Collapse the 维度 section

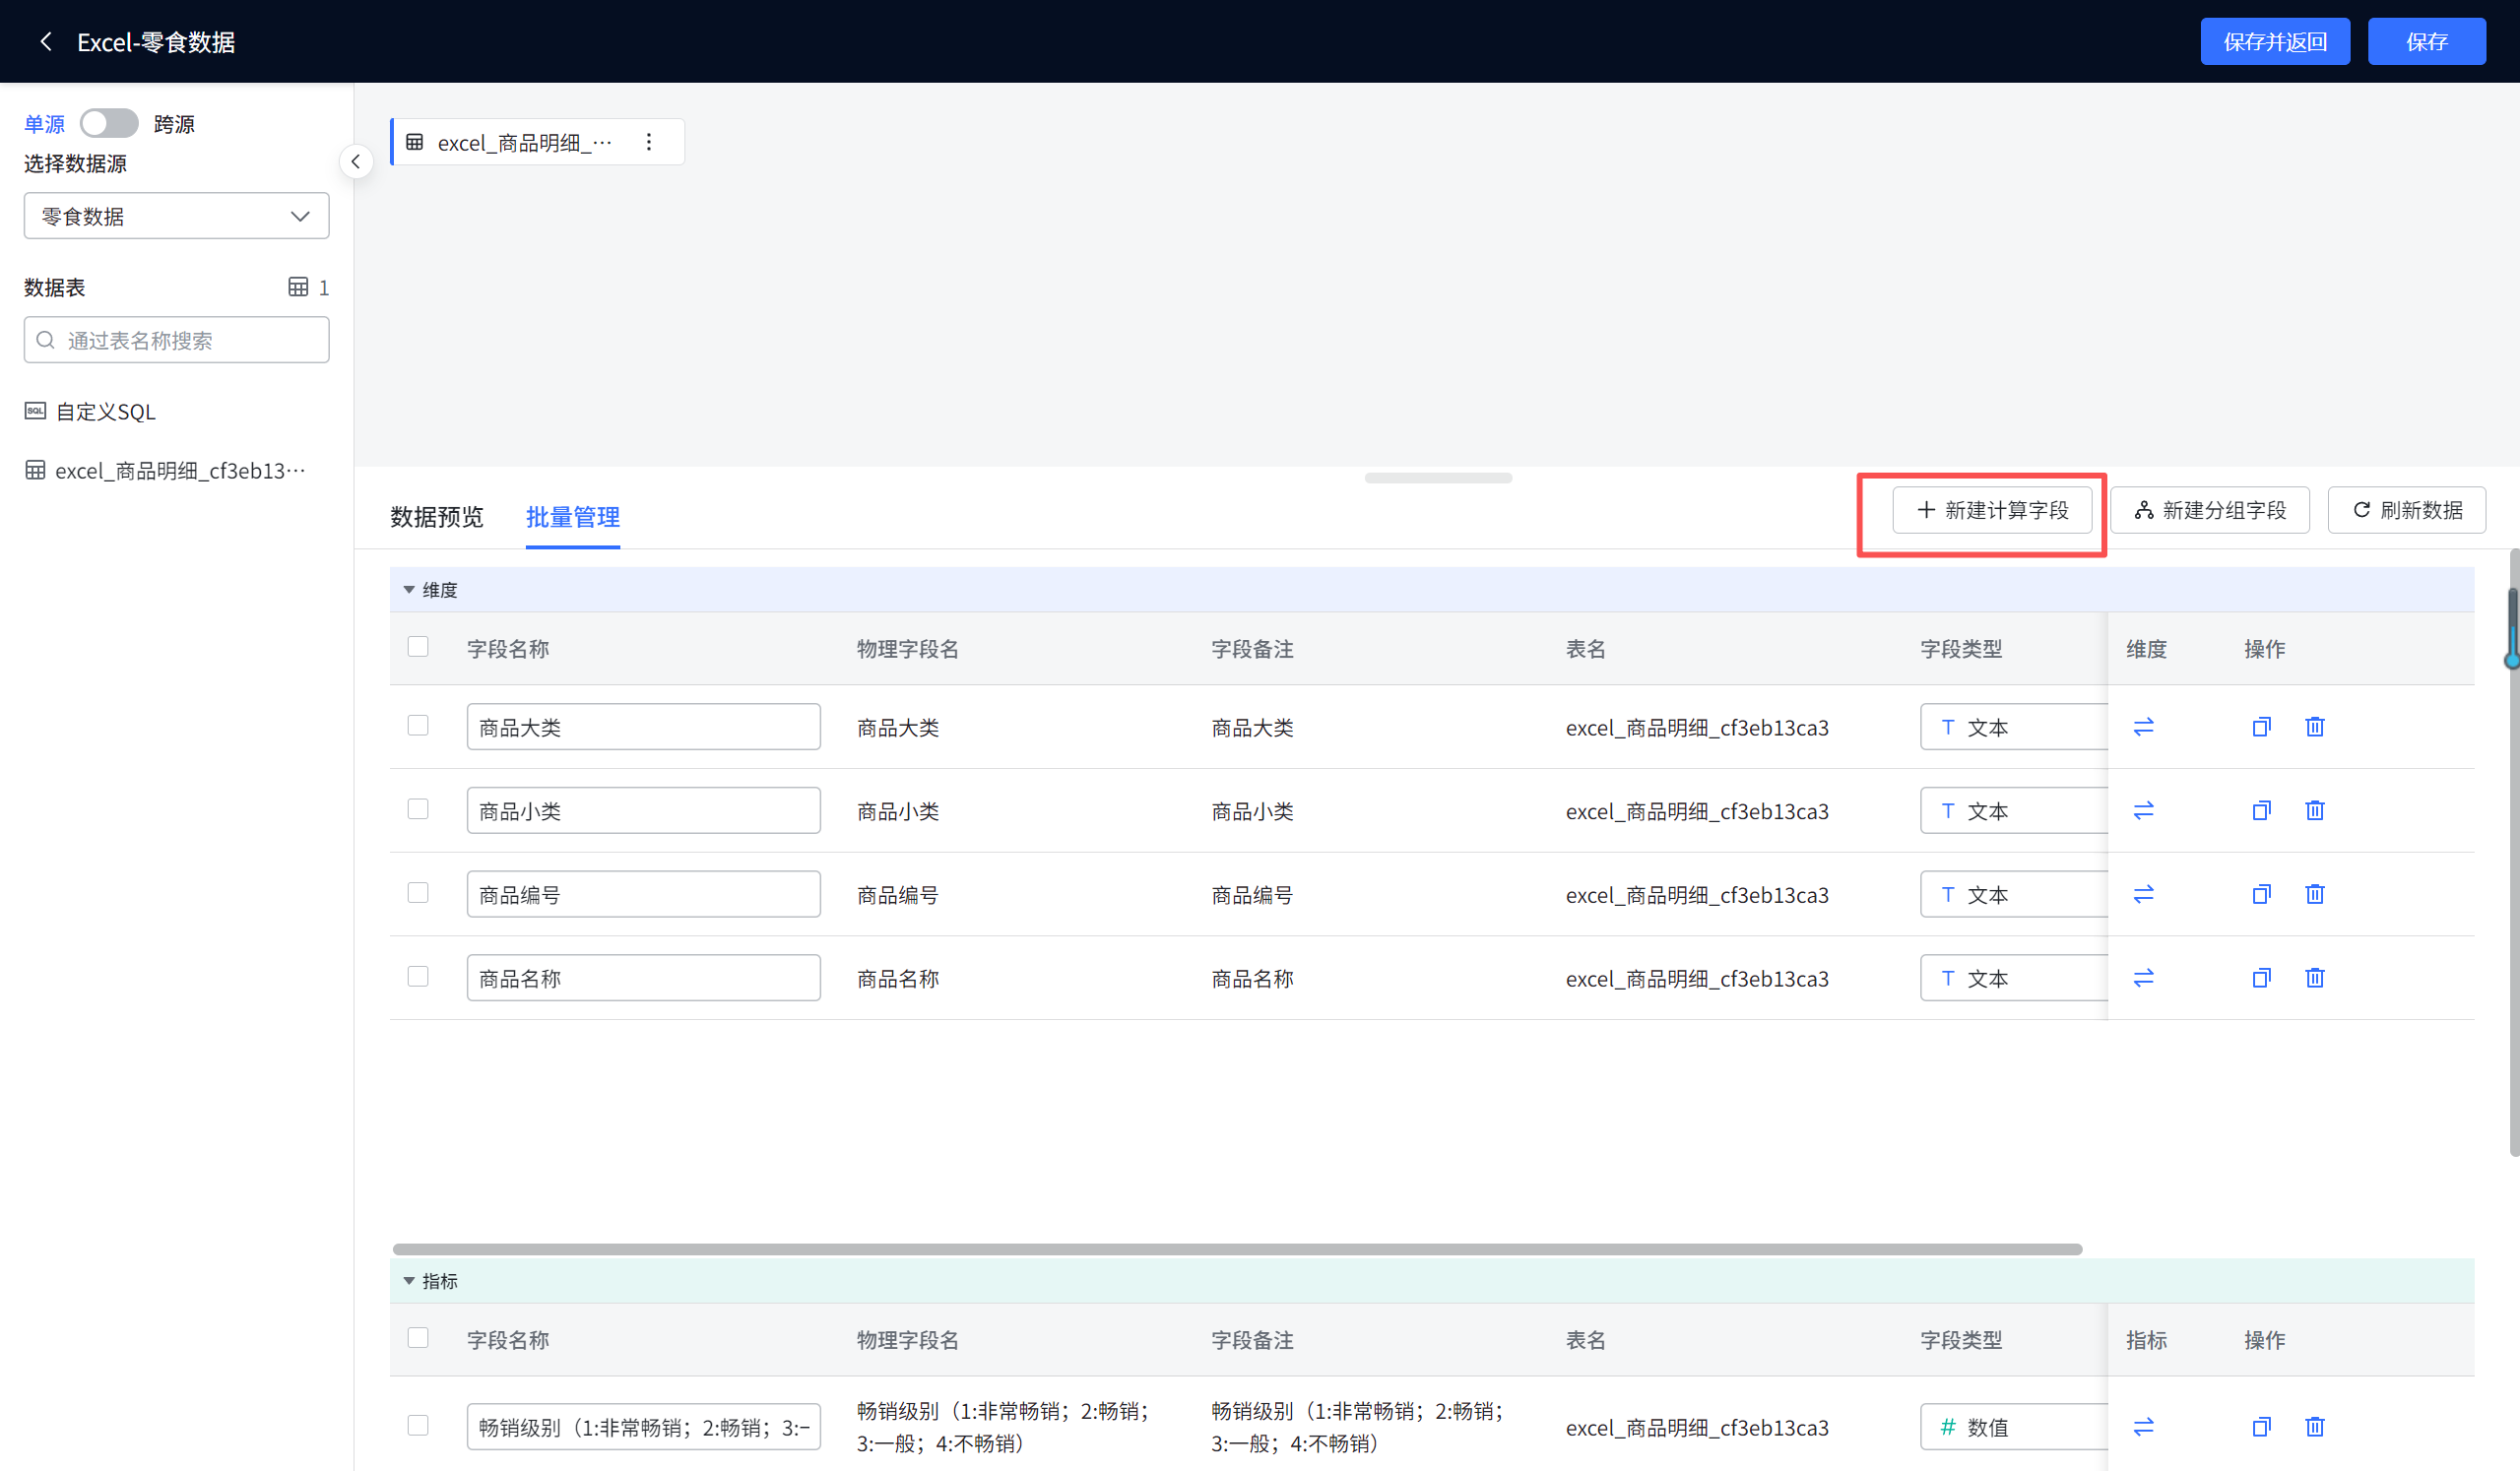coord(409,590)
